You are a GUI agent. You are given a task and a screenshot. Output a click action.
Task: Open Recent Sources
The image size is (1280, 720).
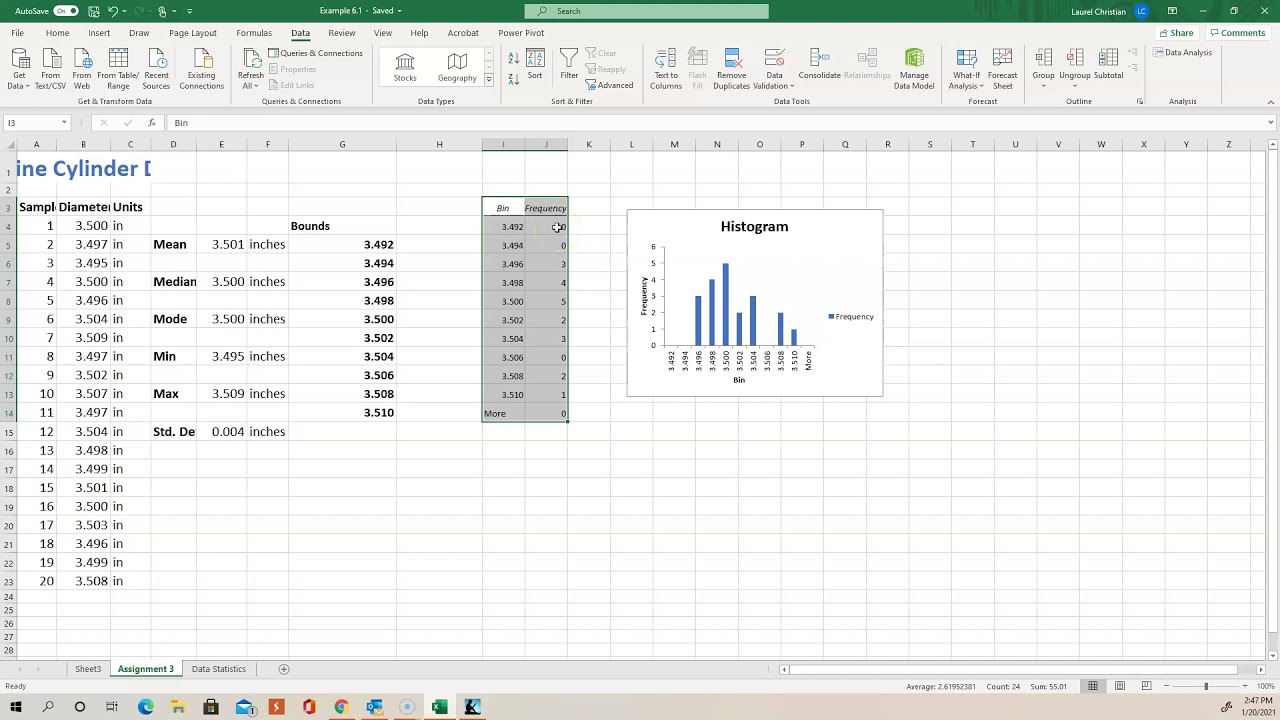pos(156,69)
